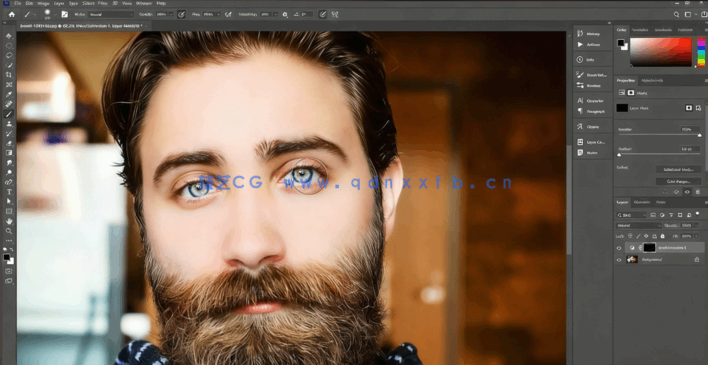The image size is (708, 365).
Task: Open the layer Fill dropdown
Action: 695,236
